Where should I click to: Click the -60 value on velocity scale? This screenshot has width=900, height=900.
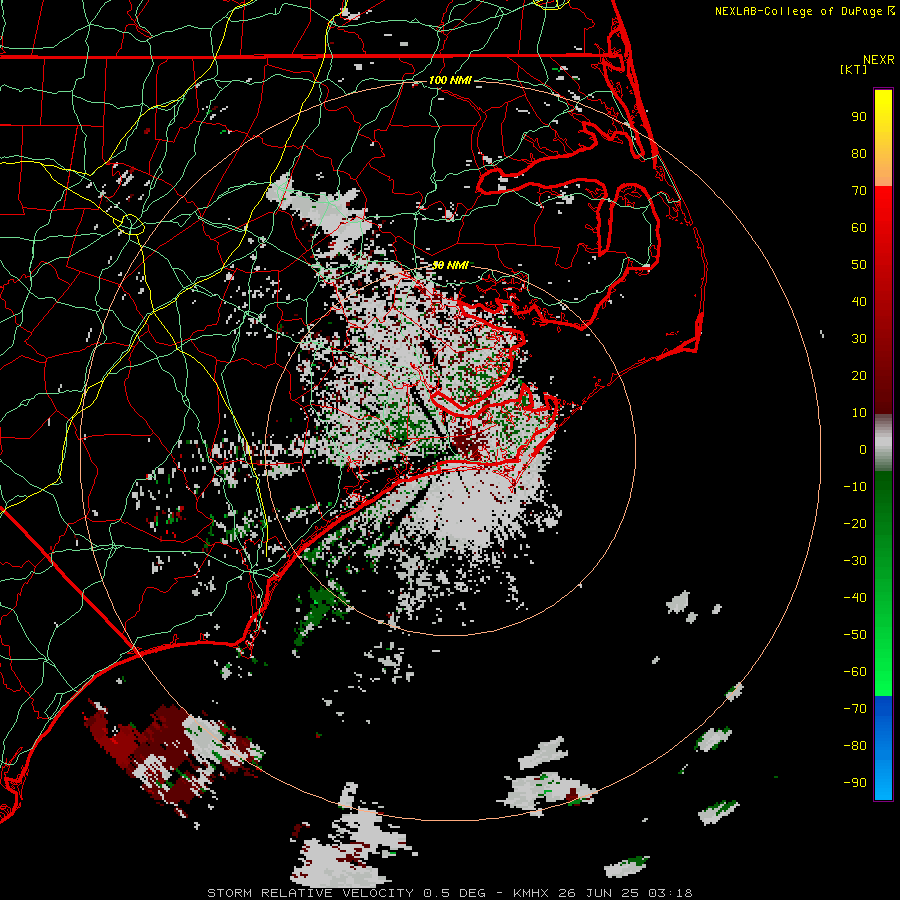855,672
